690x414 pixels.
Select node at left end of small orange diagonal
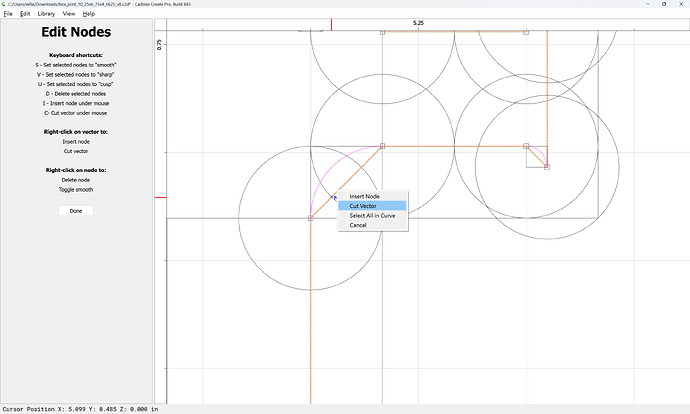click(526, 146)
